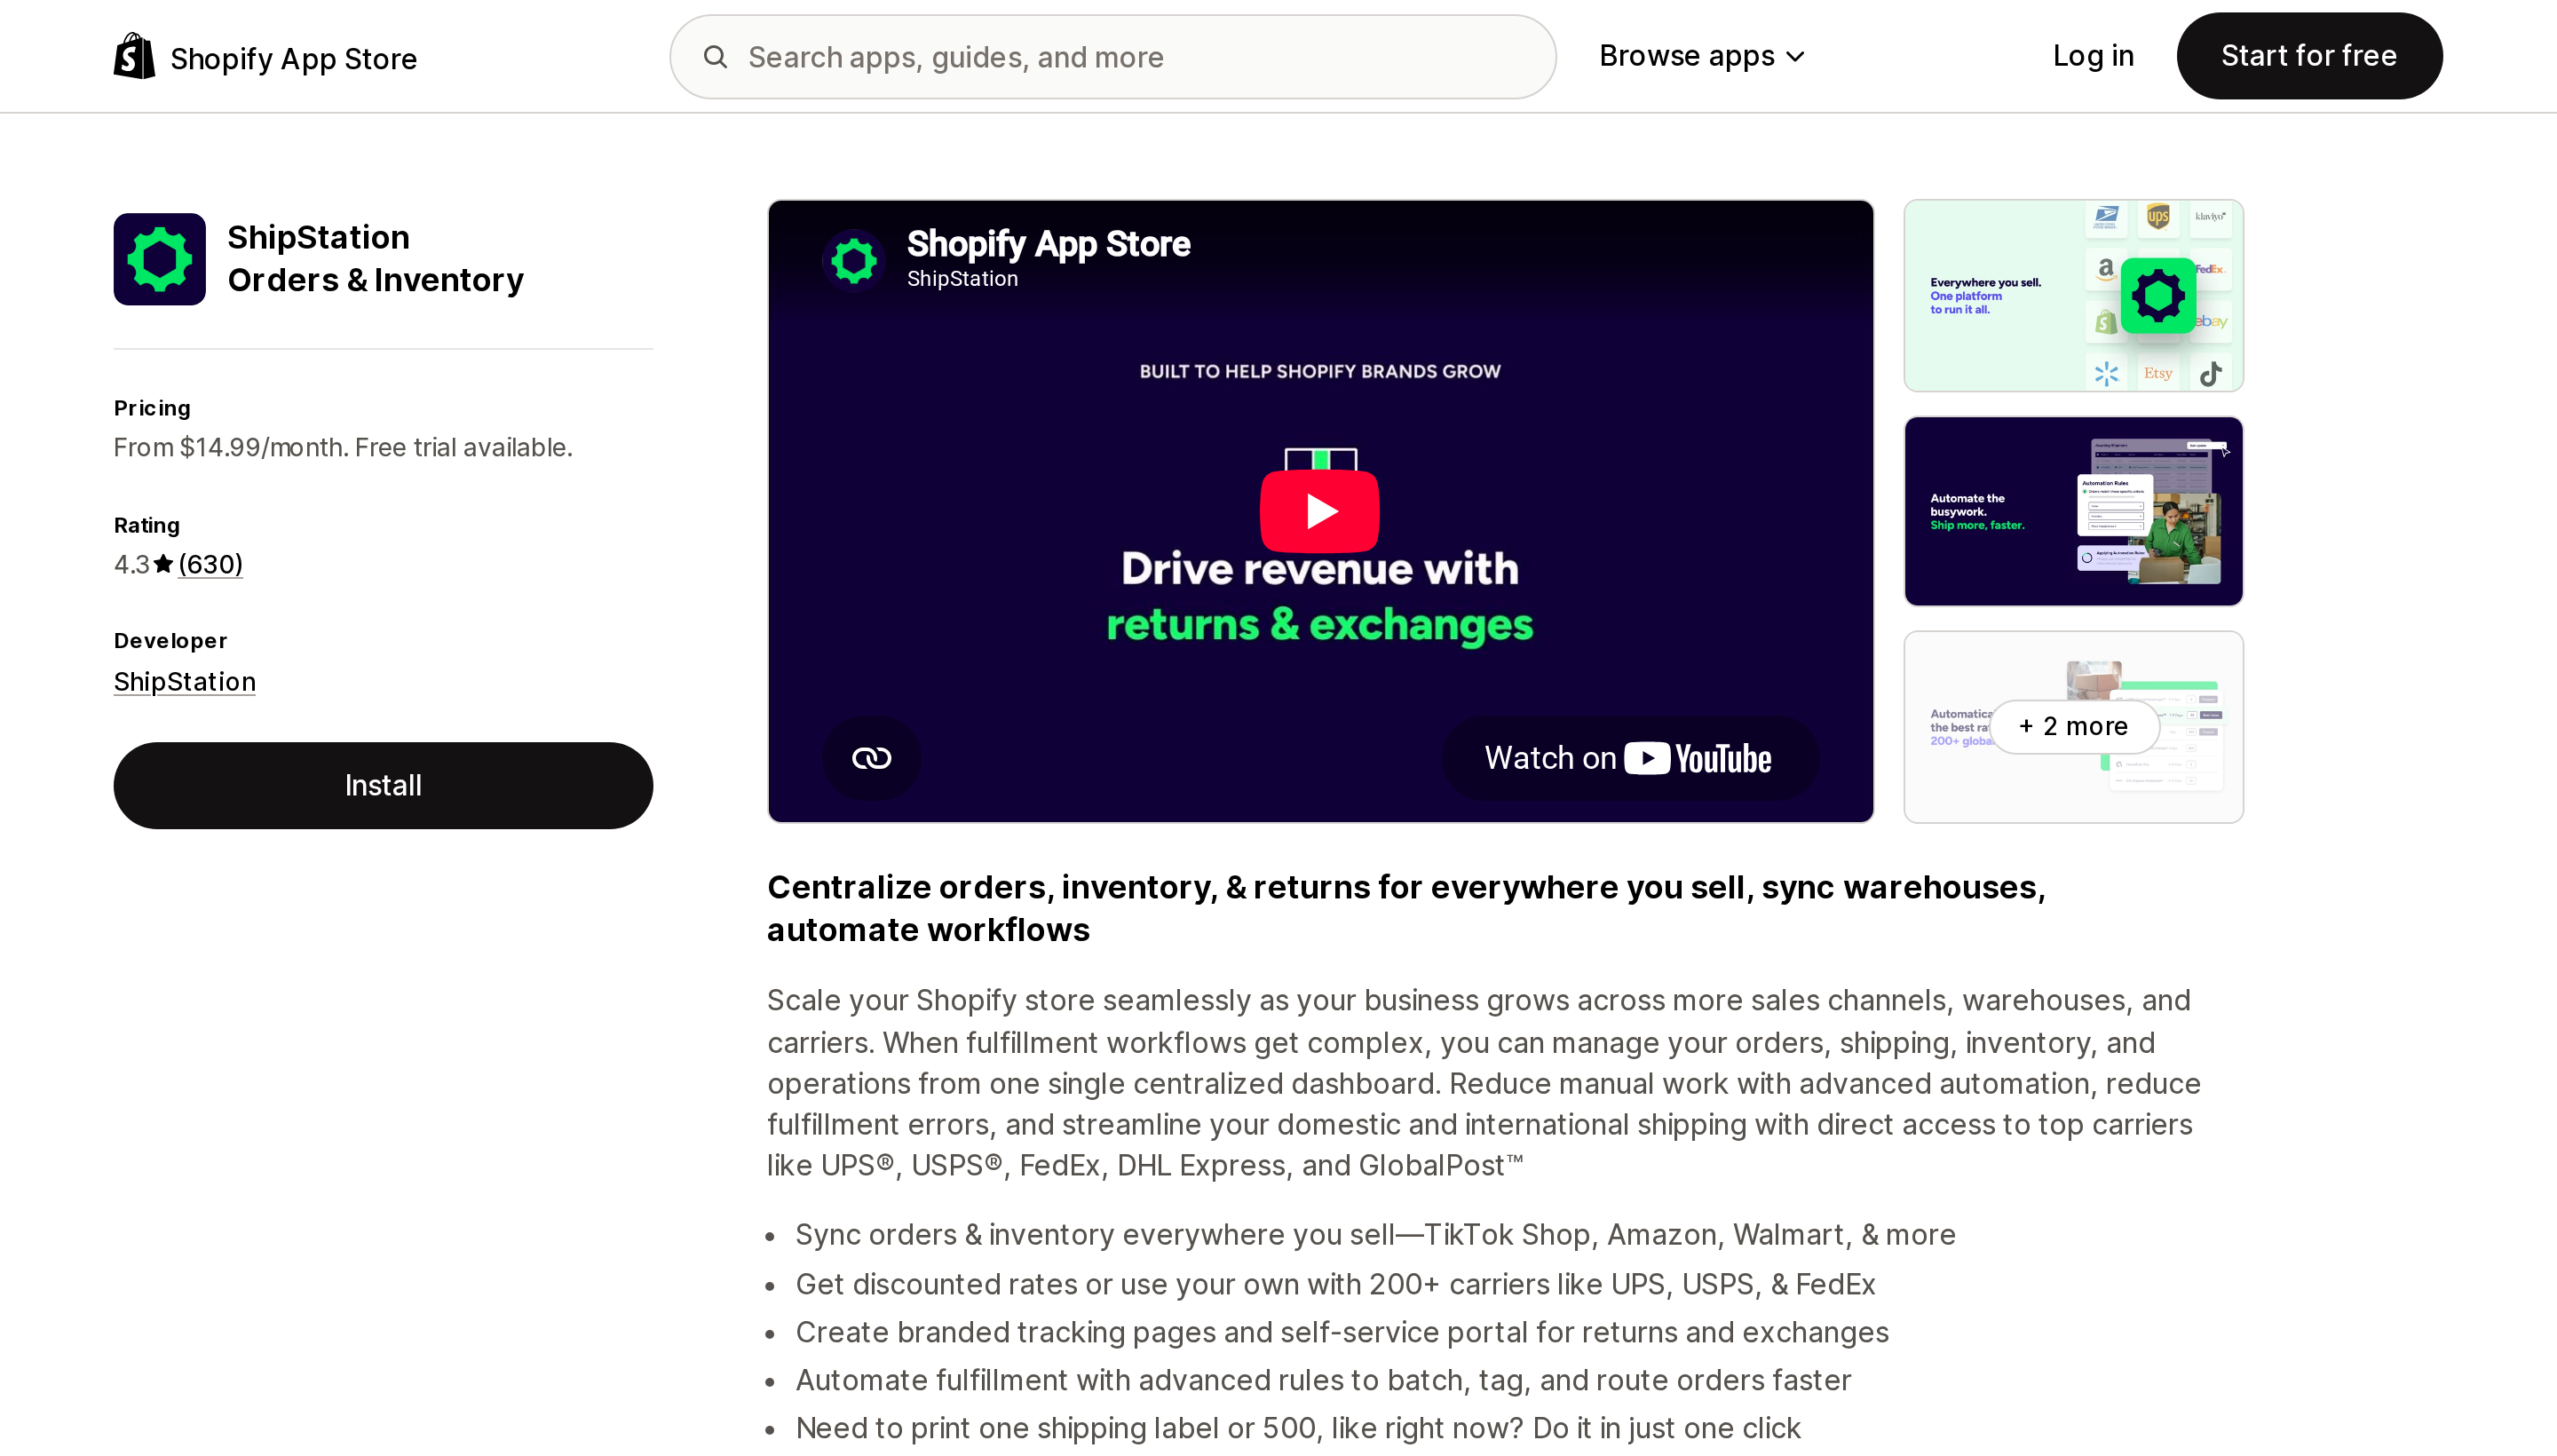Open the 'Automate the busywork' screenshot thumbnail
The width and height of the screenshot is (2557, 1456).
(x=2073, y=511)
